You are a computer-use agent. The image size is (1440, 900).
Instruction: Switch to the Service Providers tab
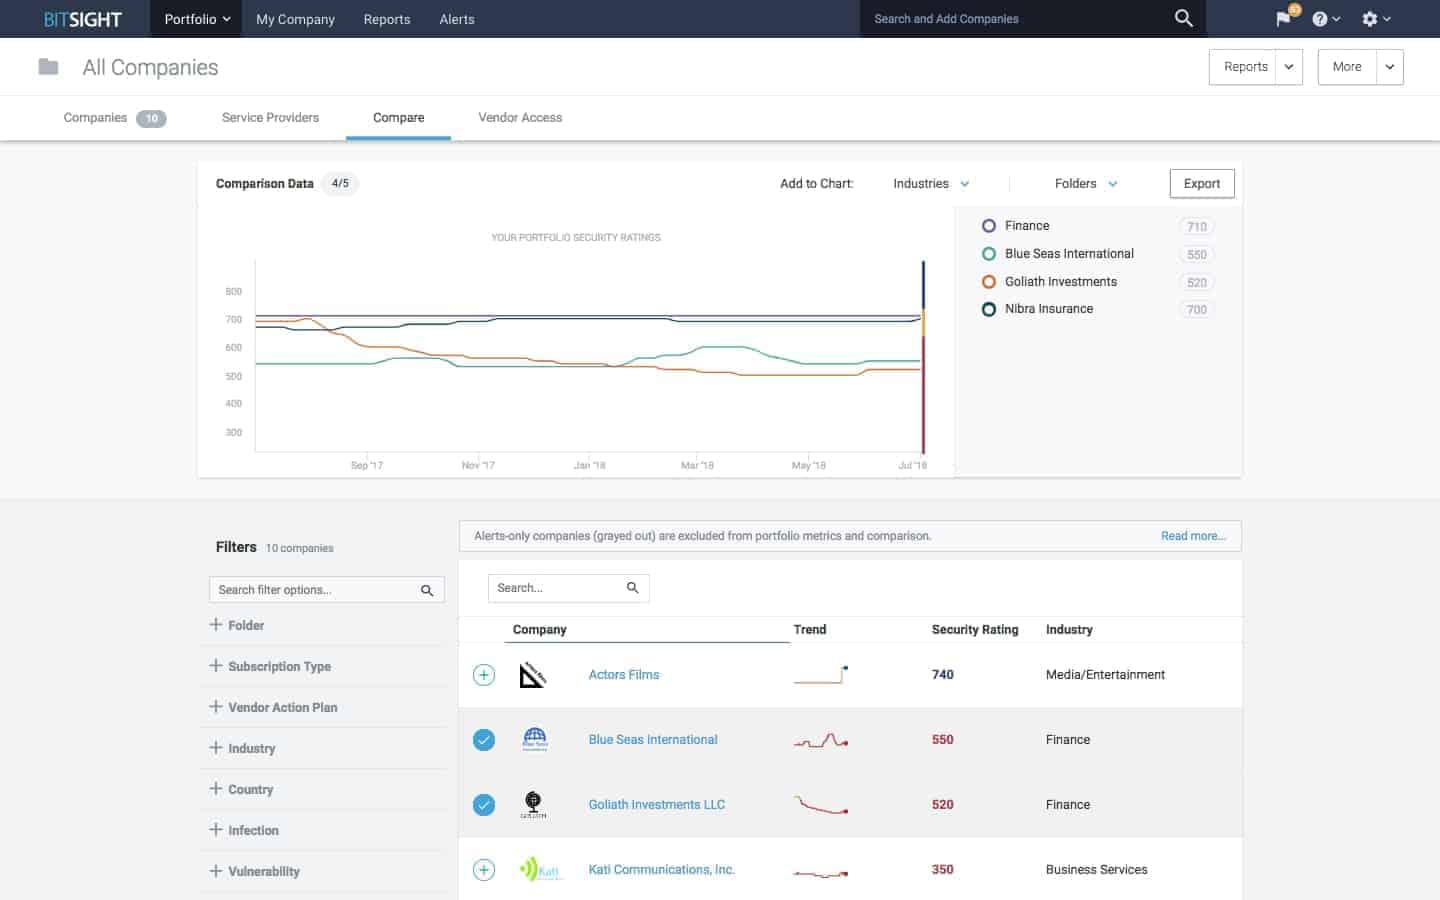tap(270, 118)
